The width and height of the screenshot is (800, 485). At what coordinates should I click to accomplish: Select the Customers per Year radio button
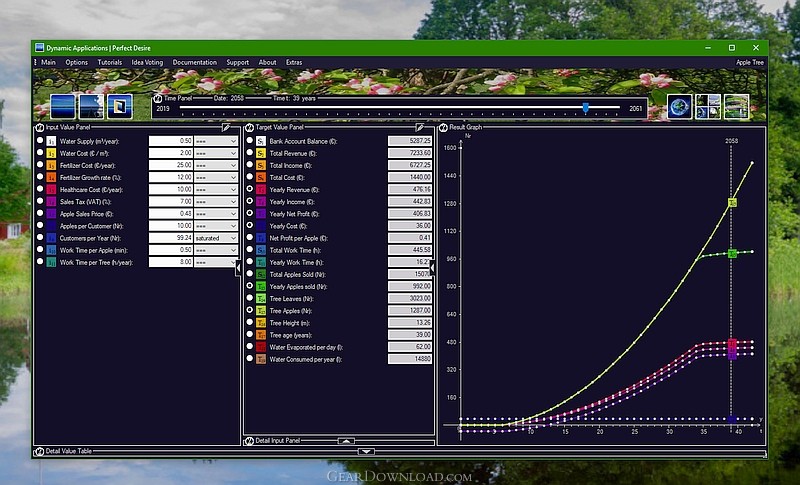pos(40,237)
